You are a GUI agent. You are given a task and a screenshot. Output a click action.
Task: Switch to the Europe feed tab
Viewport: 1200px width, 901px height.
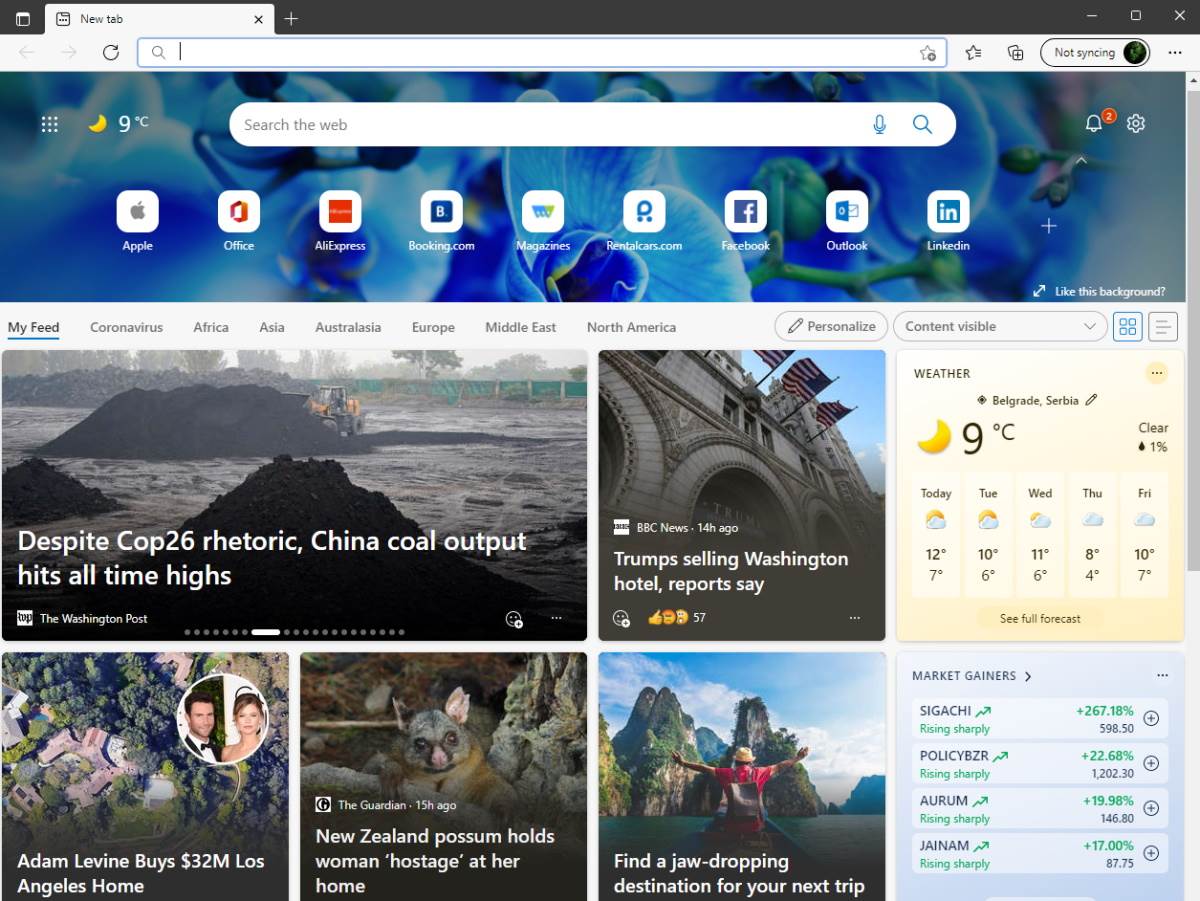(x=433, y=327)
